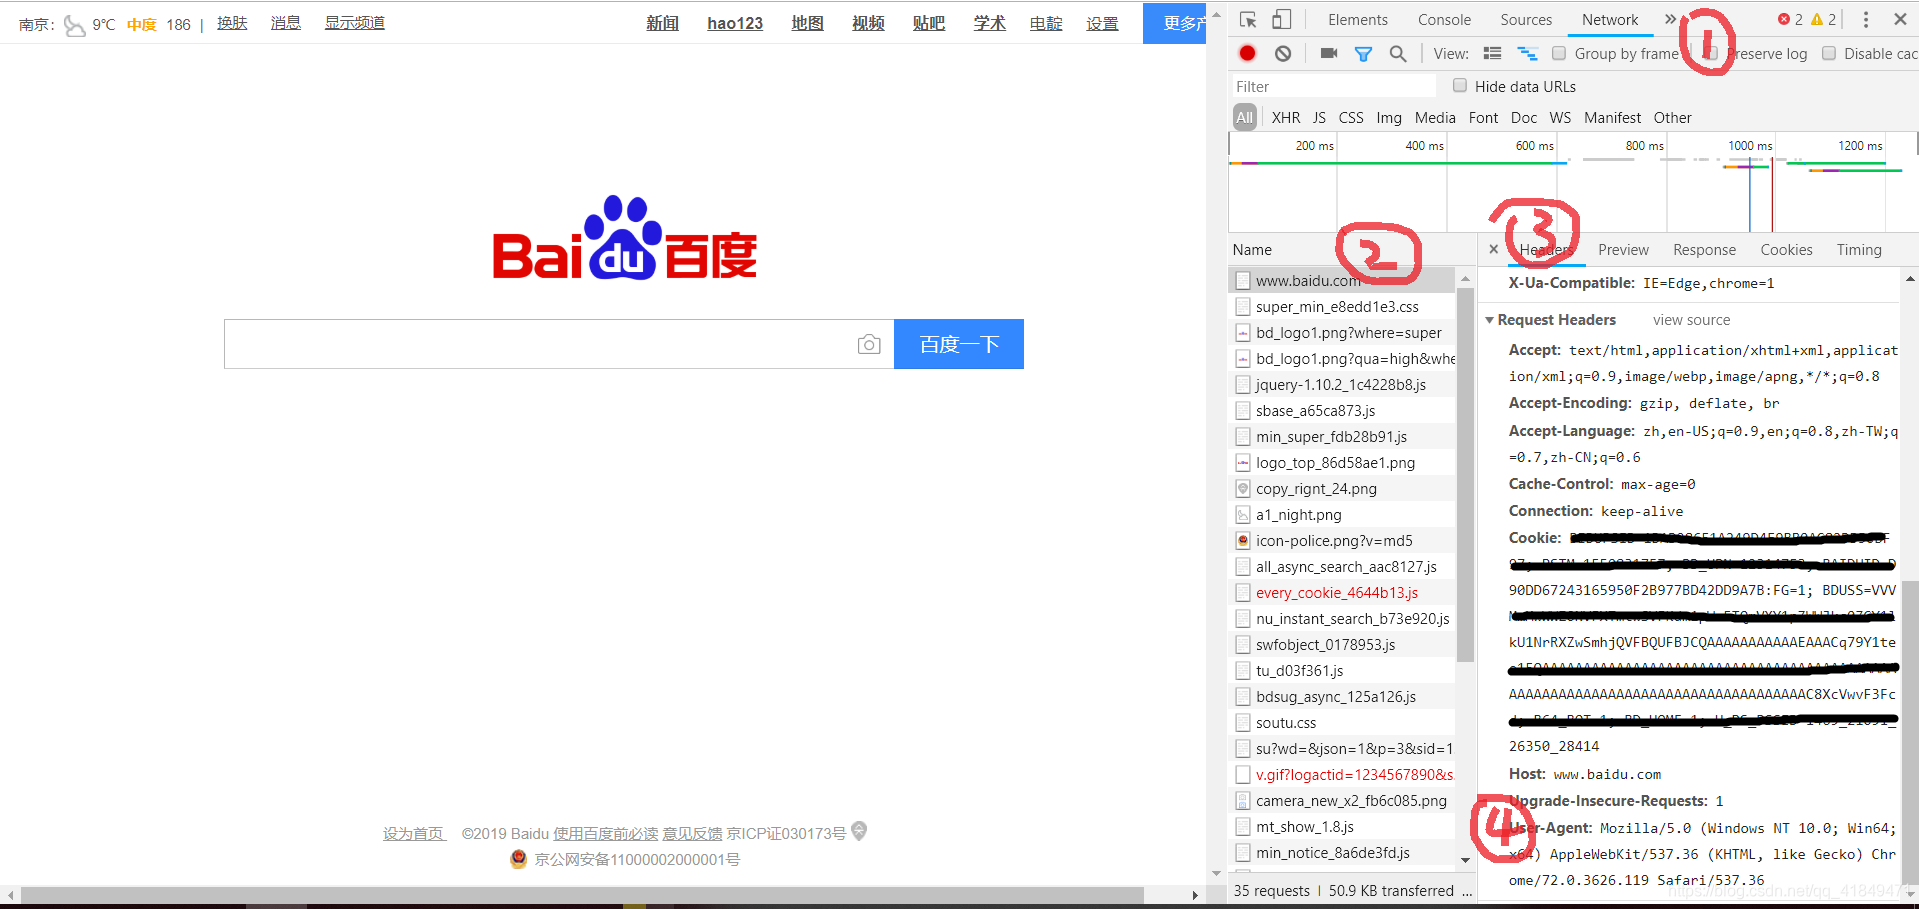This screenshot has width=1919, height=909.
Task: Check Hide data URLs checkbox
Action: coord(1460,85)
